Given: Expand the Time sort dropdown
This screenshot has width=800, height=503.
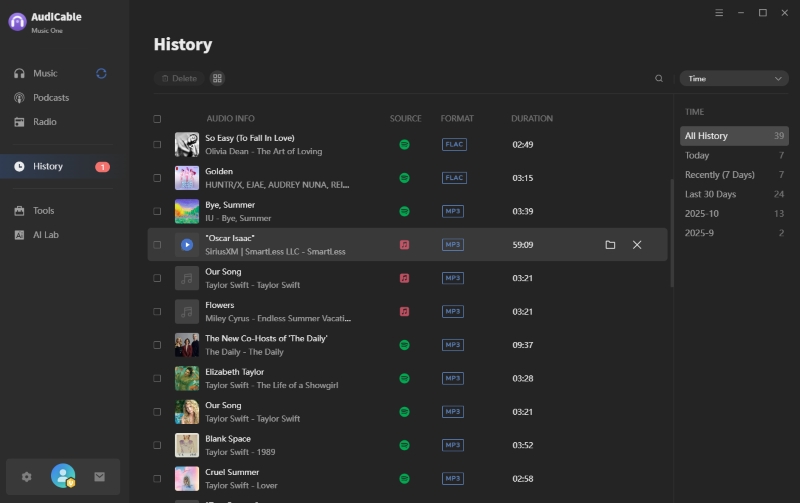Looking at the screenshot, I should coord(734,79).
